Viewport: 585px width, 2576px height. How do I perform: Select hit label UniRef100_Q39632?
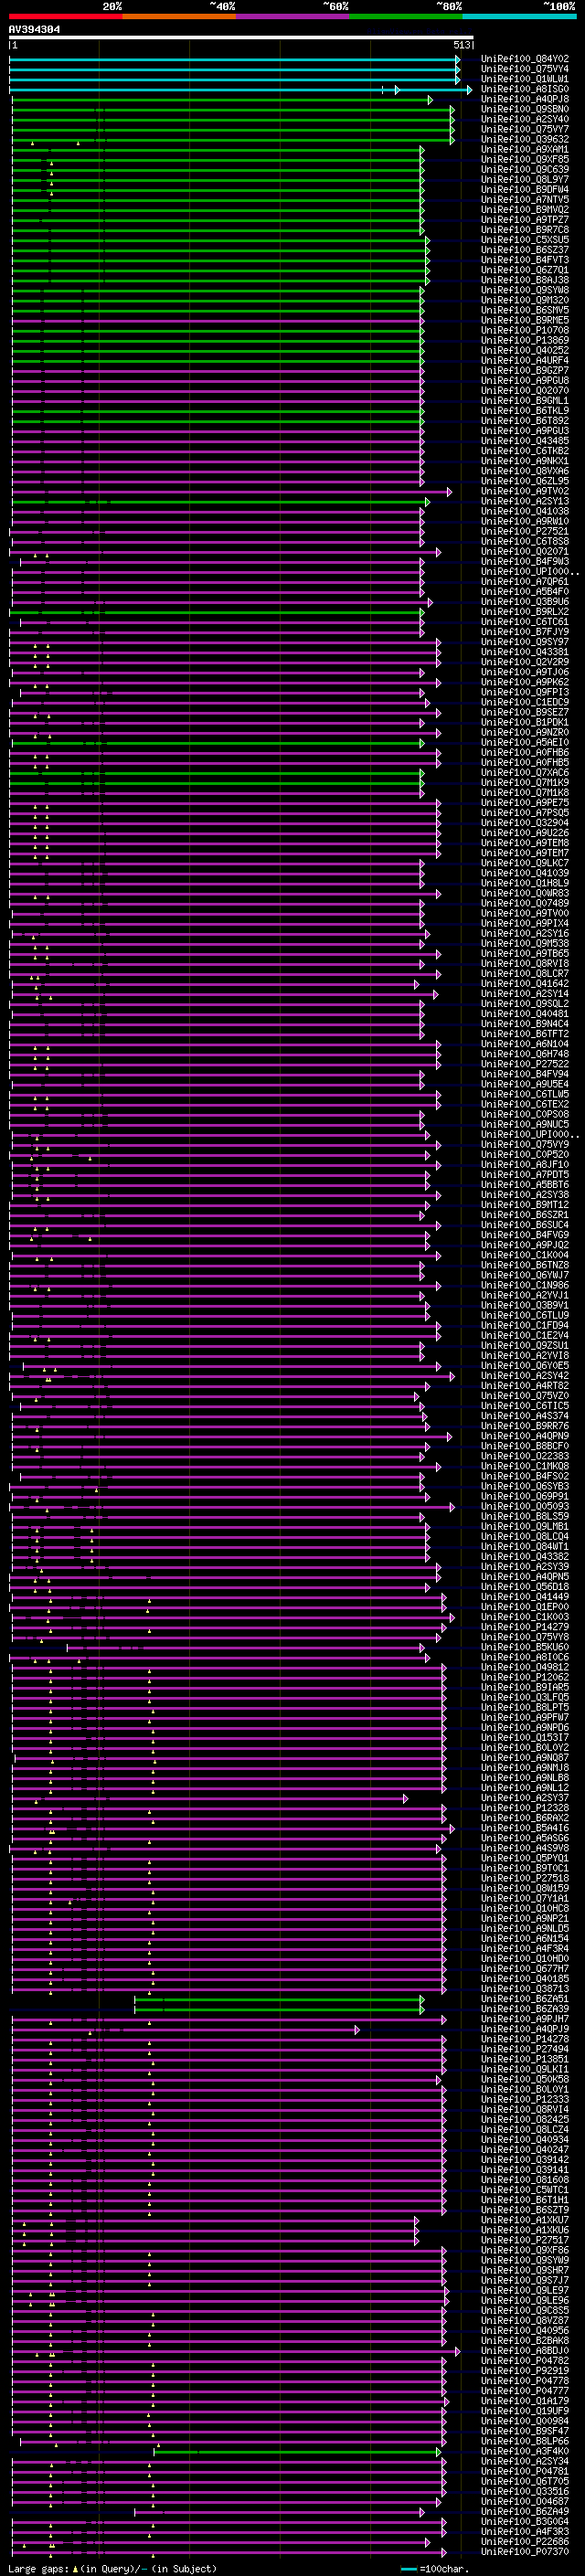pos(525,139)
